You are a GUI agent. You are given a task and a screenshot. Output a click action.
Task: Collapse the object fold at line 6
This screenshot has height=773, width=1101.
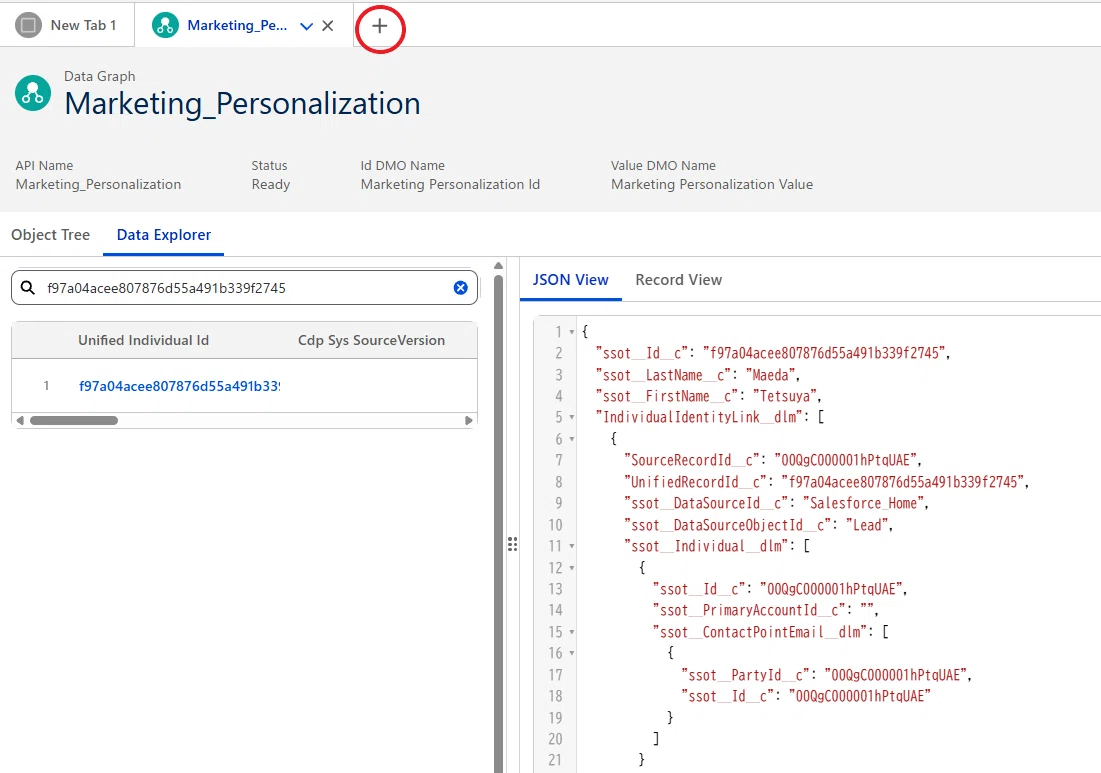pos(572,439)
